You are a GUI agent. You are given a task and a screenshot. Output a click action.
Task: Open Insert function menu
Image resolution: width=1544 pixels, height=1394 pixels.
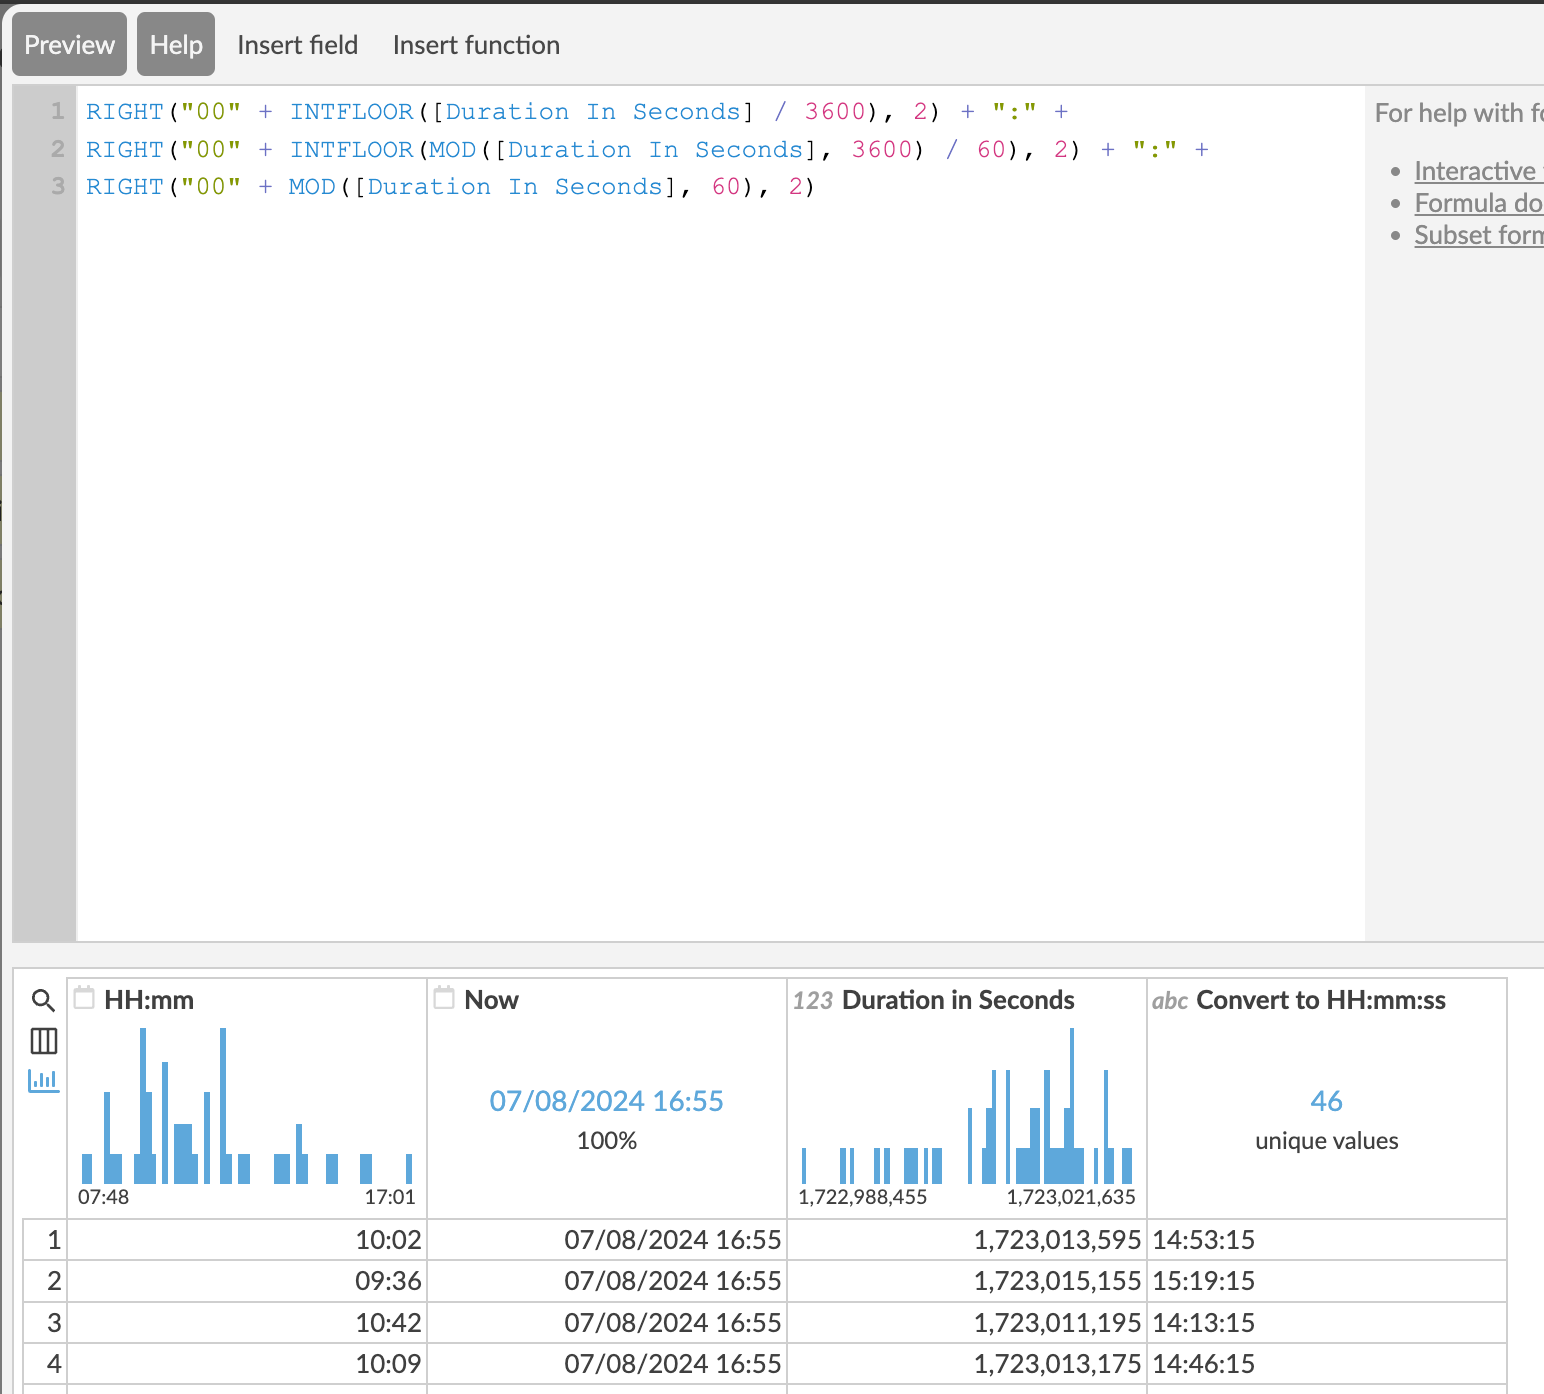476,45
